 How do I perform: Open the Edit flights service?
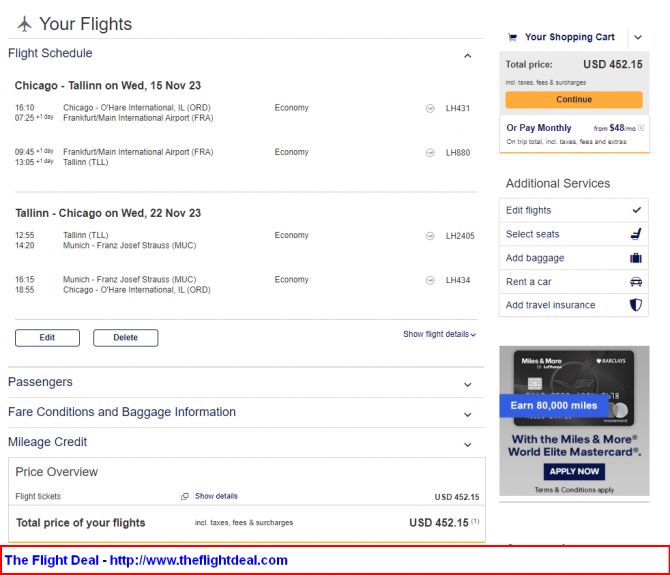coord(574,210)
